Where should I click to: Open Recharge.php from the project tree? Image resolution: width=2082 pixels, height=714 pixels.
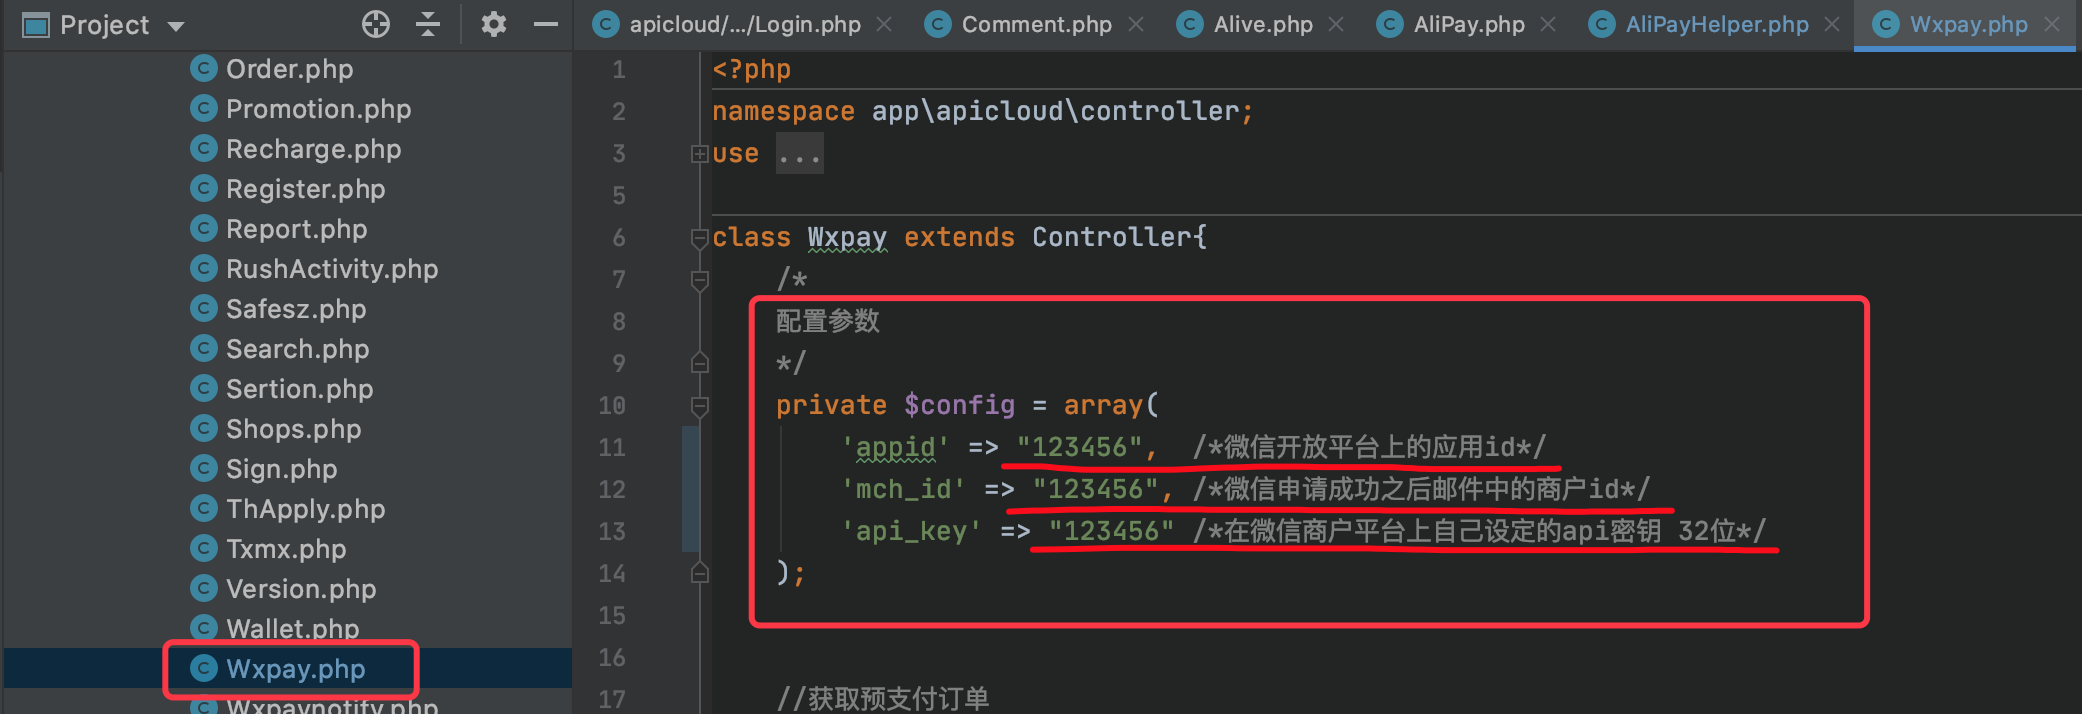click(x=313, y=149)
